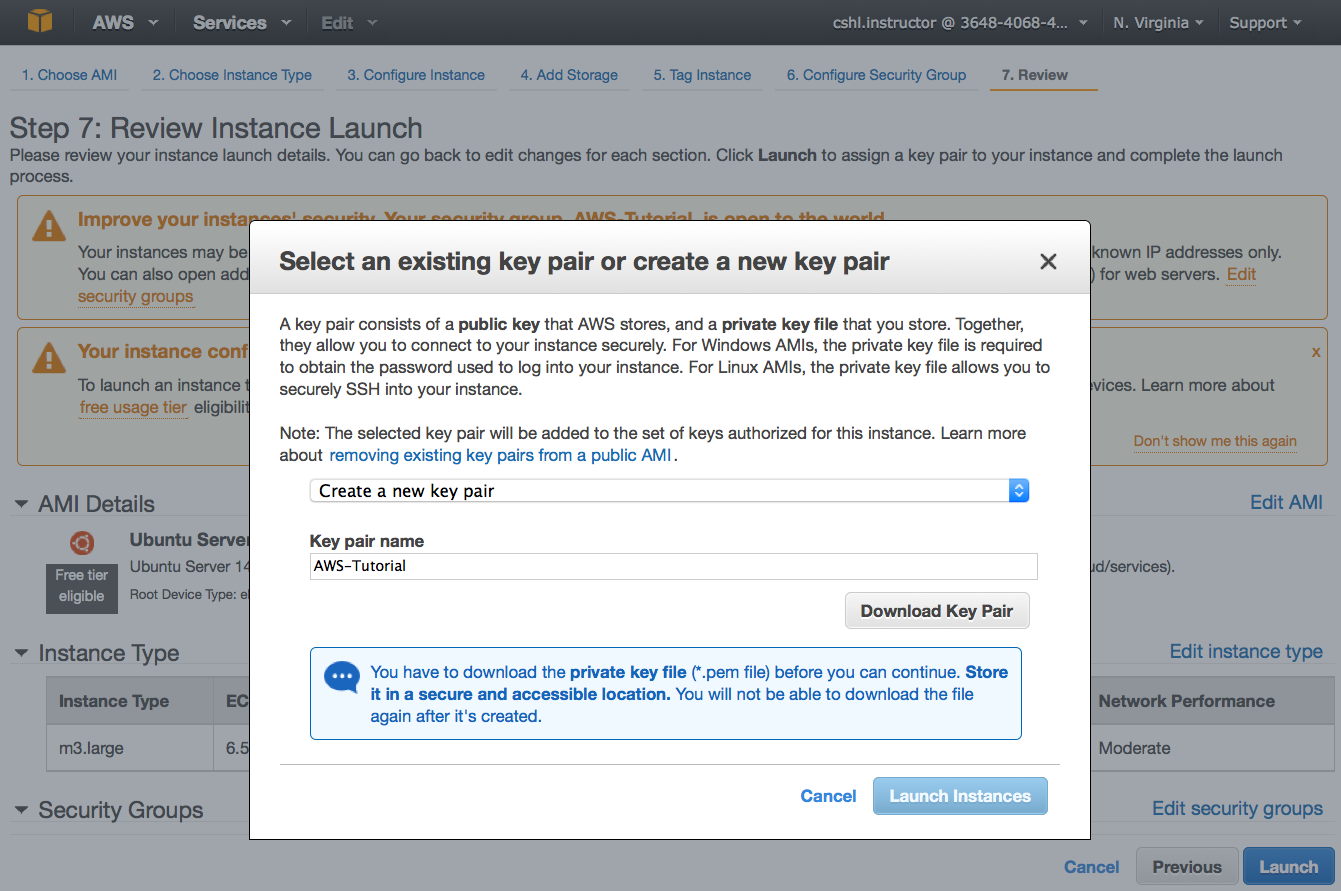Go to step 6. Configure Security Group

pyautogui.click(x=876, y=75)
